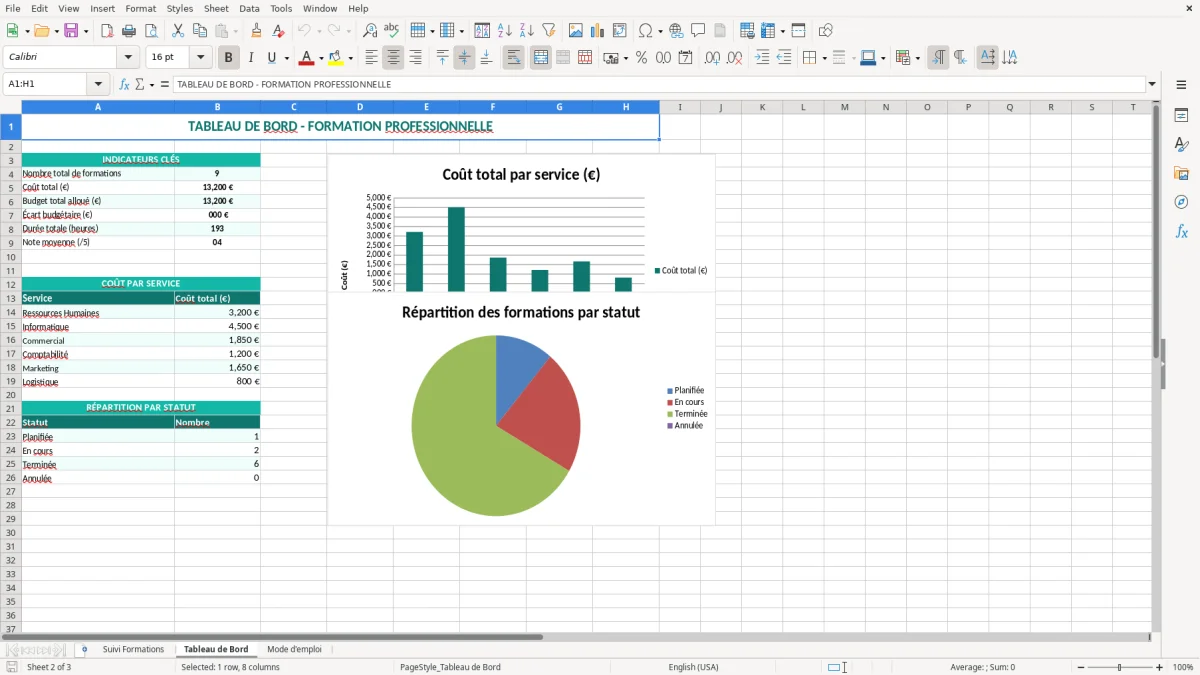This screenshot has height=675, width=1200.
Task: Open the Functions fx sidebar icon
Action: (1181, 232)
